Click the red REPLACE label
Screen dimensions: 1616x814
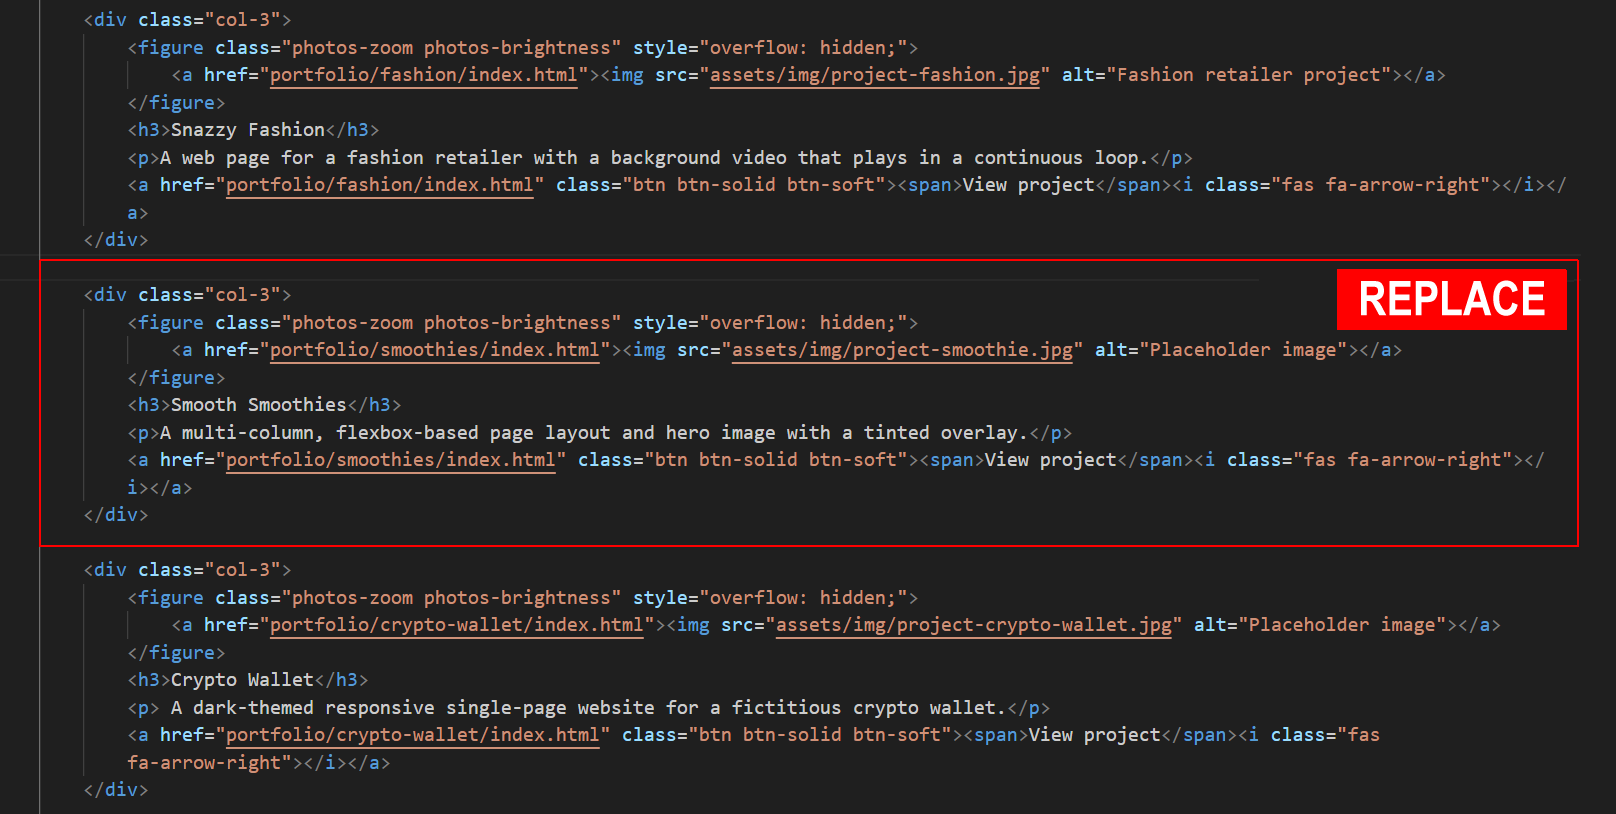(x=1451, y=299)
